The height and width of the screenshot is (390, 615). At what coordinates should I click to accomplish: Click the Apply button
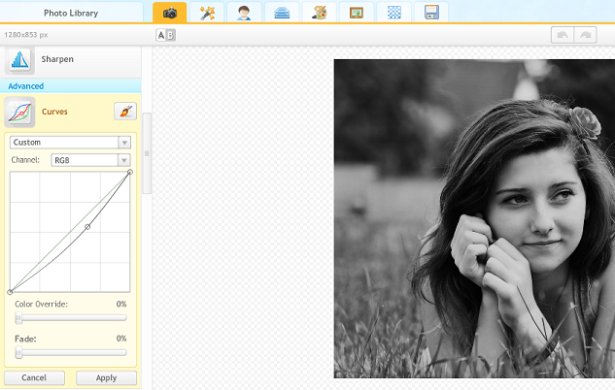tap(106, 378)
